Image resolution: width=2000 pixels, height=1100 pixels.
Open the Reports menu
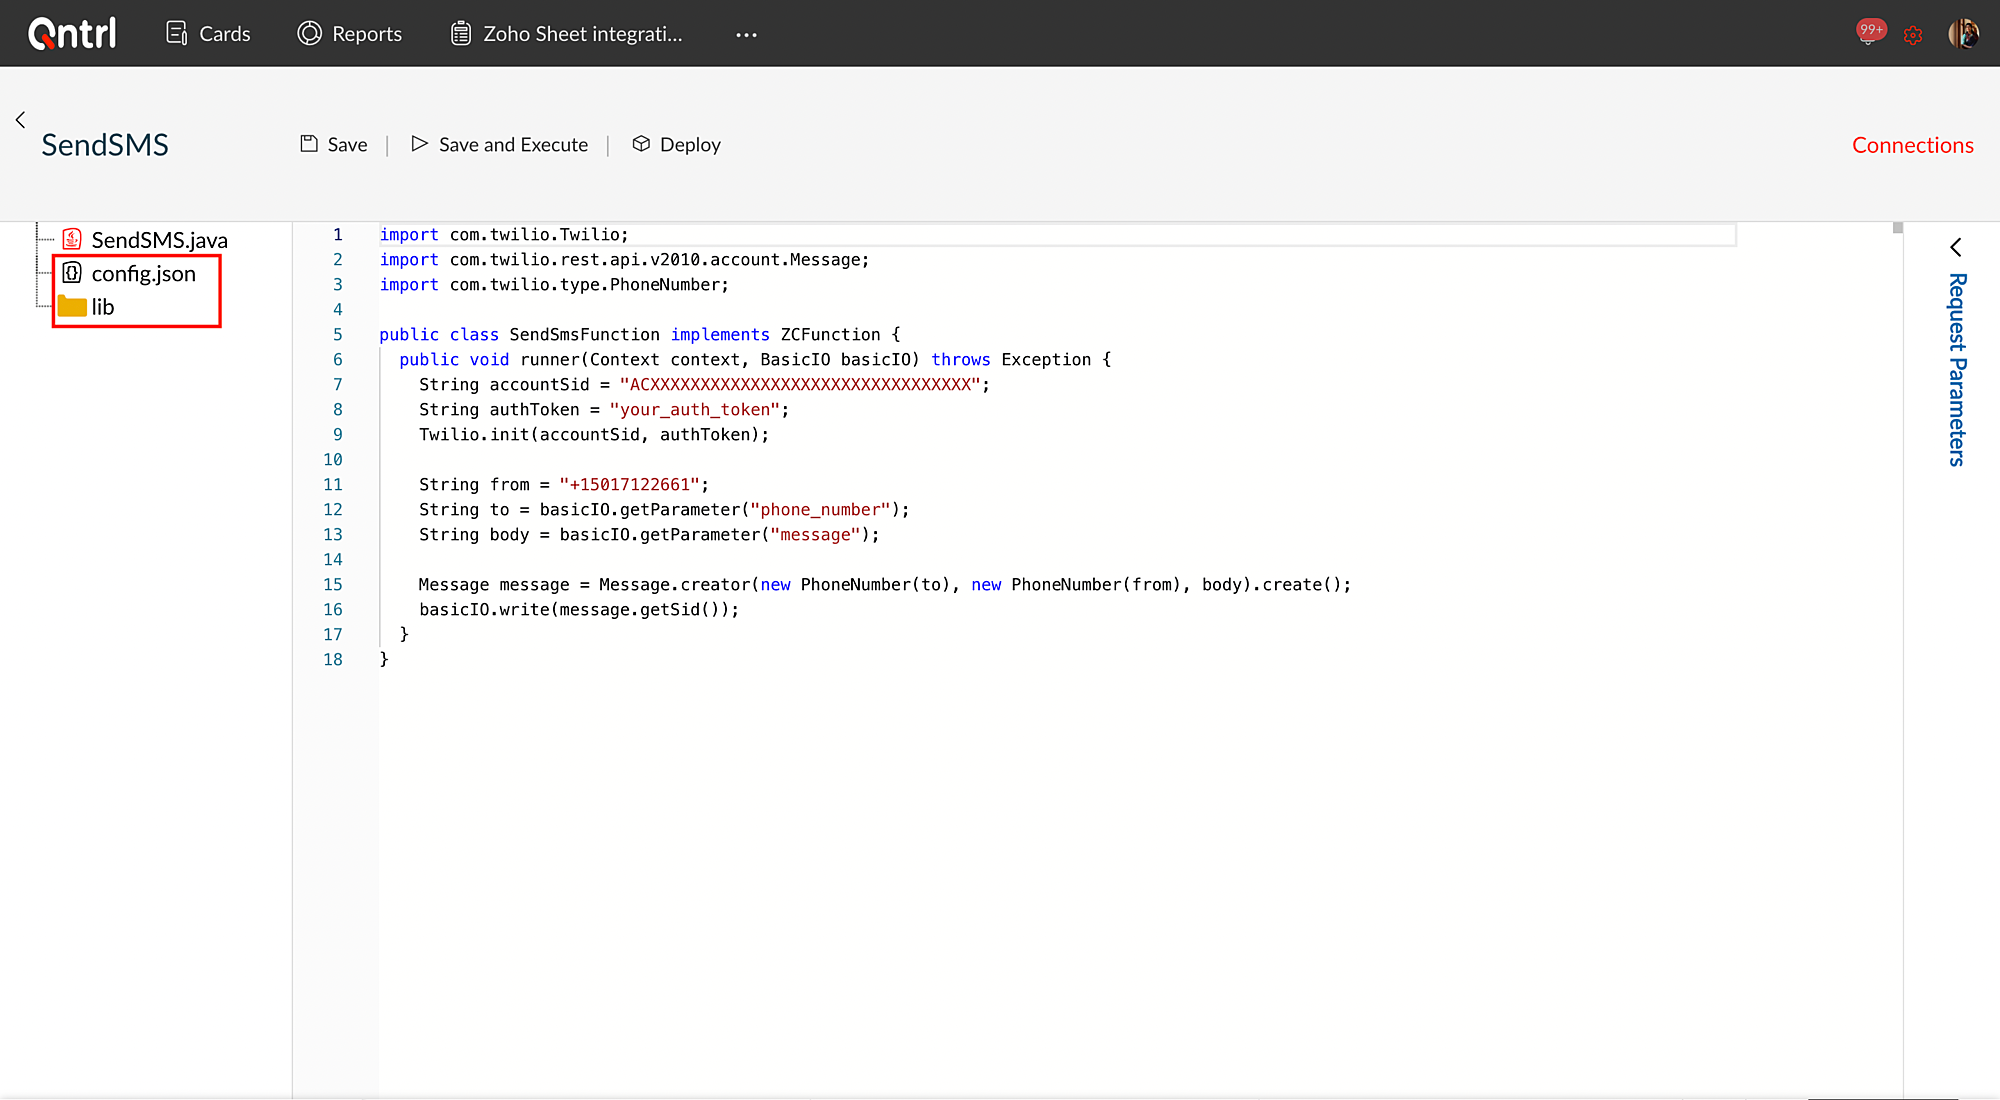coord(350,33)
